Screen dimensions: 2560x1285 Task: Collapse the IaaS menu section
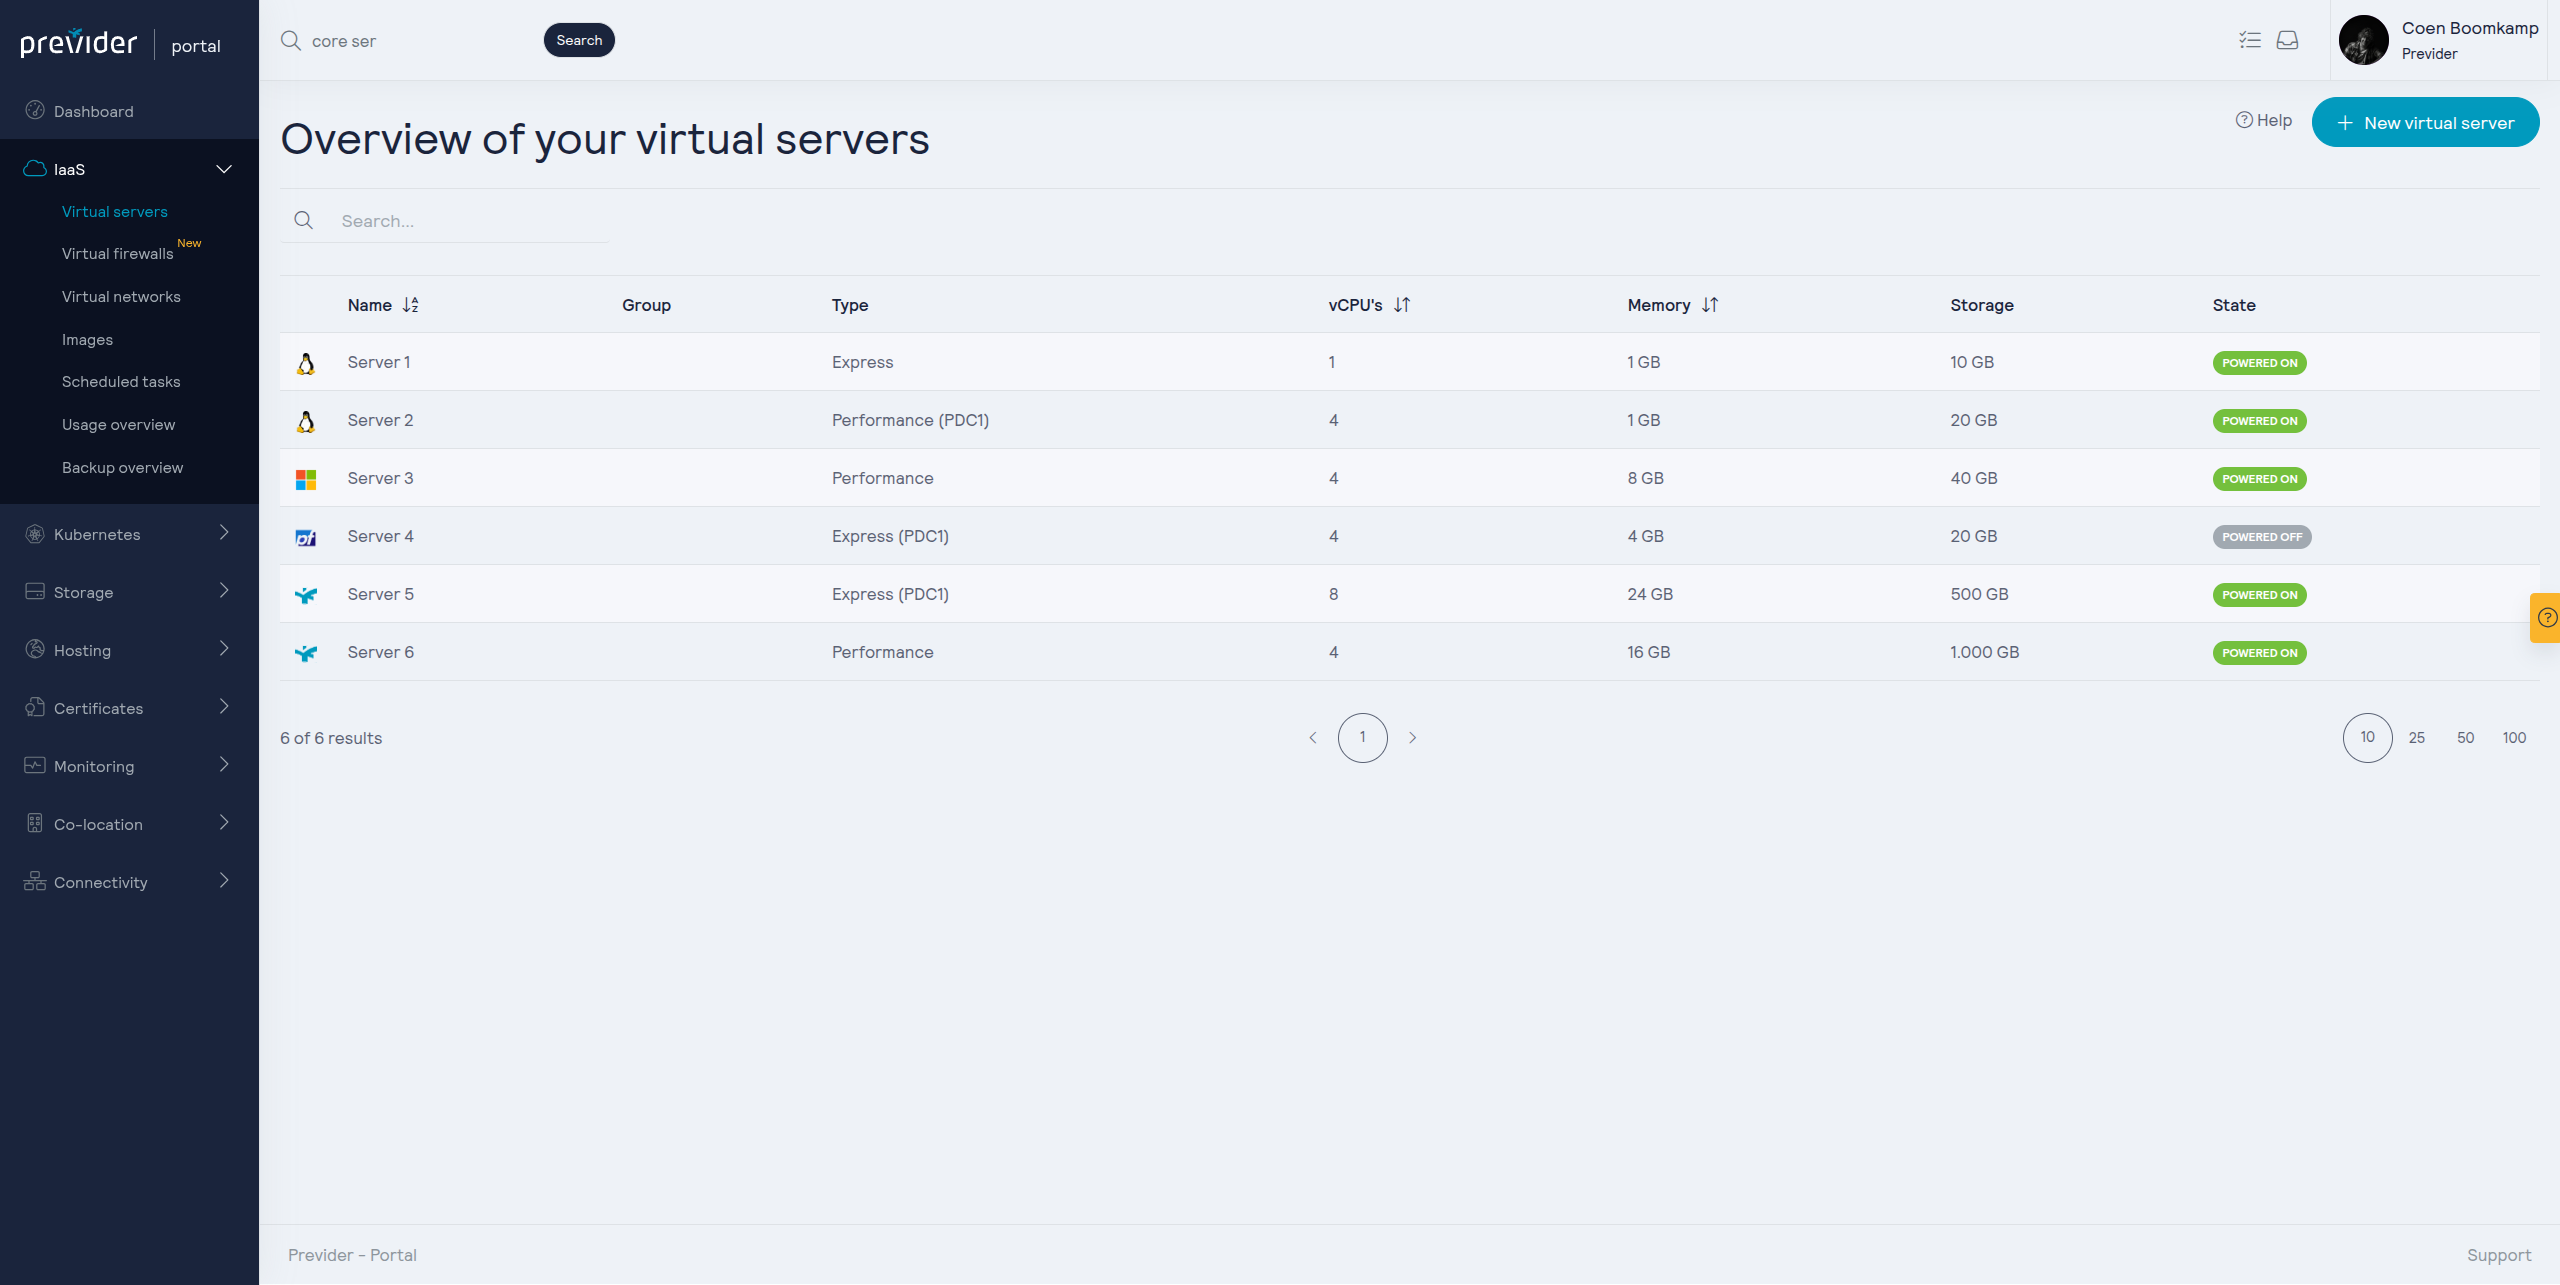(x=224, y=169)
